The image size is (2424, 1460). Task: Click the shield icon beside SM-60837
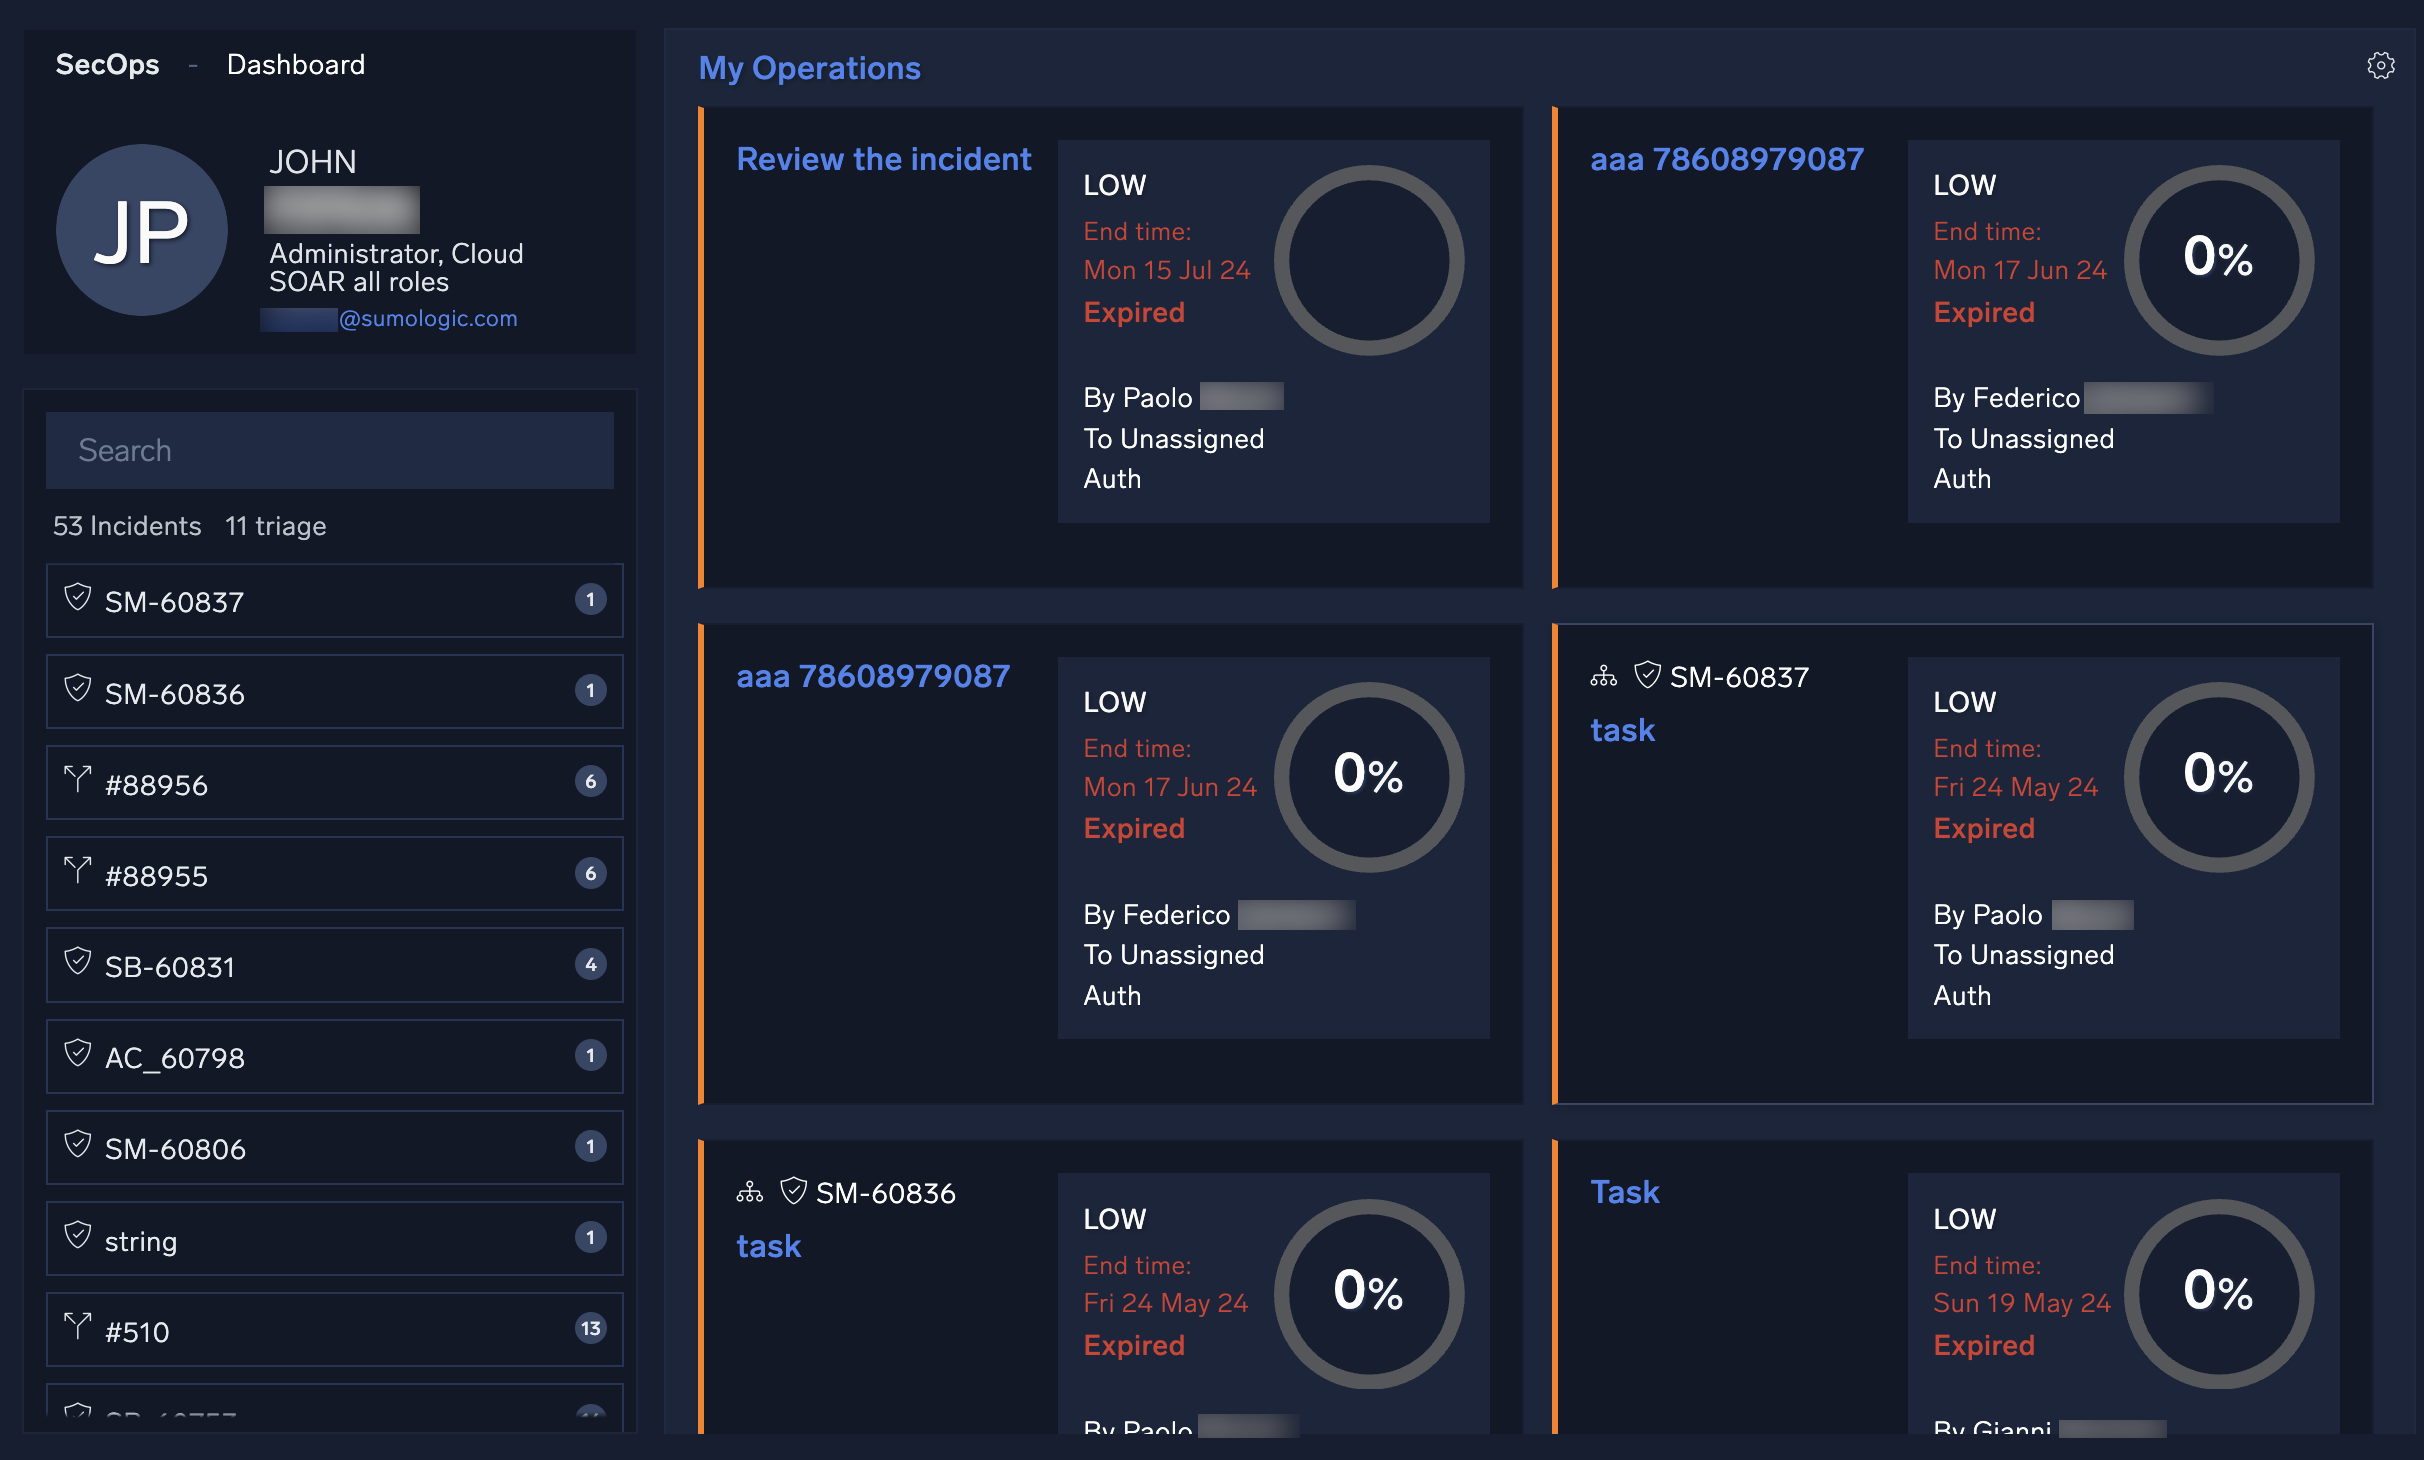(x=78, y=601)
